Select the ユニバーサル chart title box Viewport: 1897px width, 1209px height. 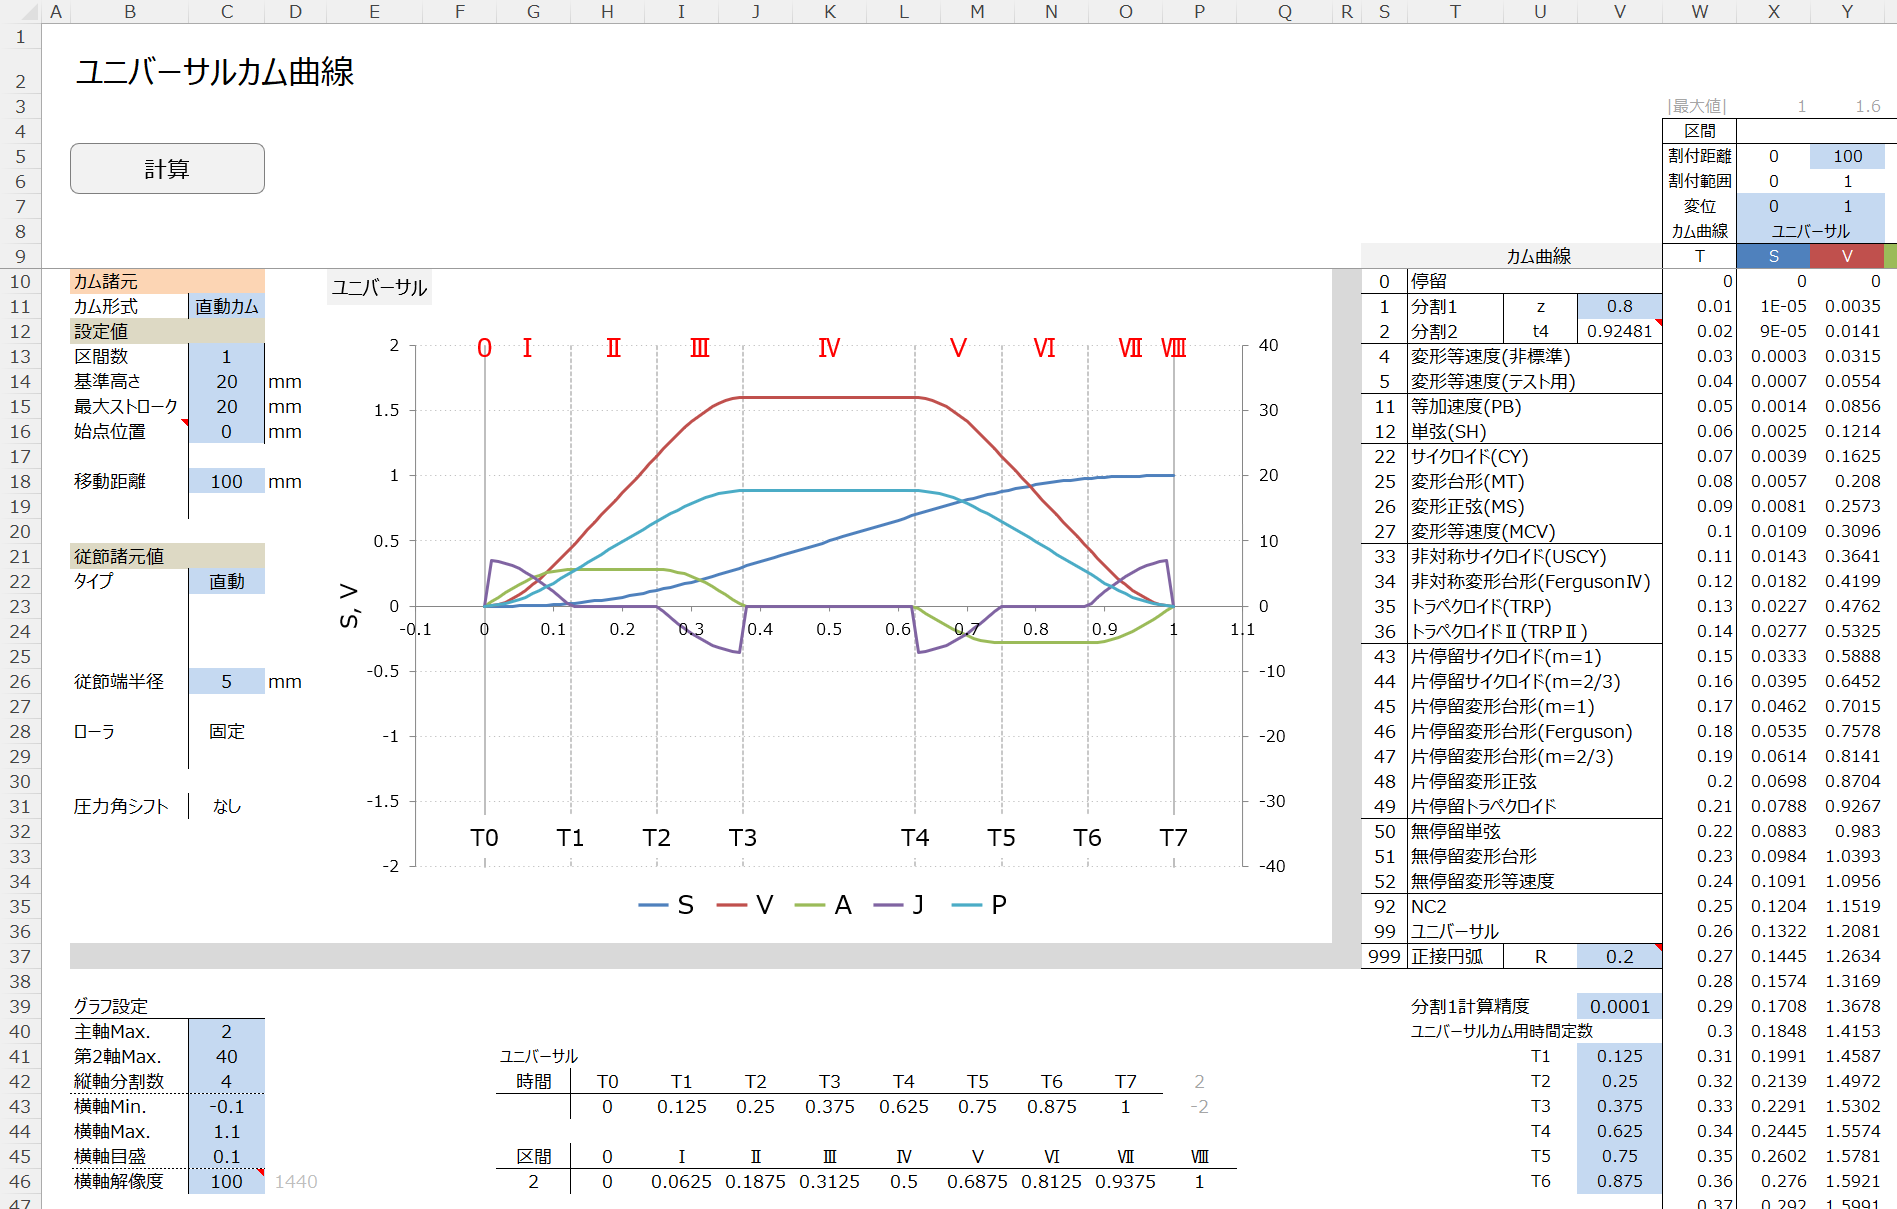pos(379,288)
